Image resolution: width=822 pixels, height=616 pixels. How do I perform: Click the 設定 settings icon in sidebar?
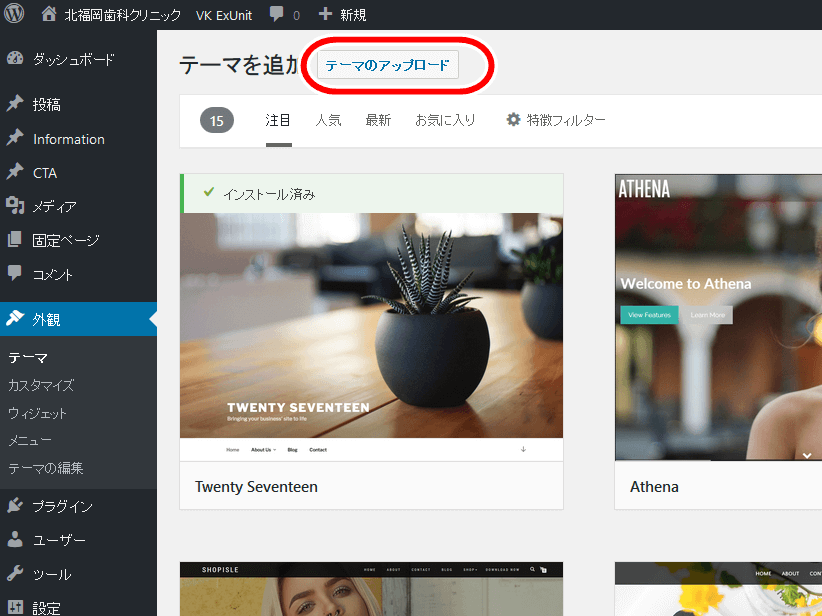click(x=15, y=608)
